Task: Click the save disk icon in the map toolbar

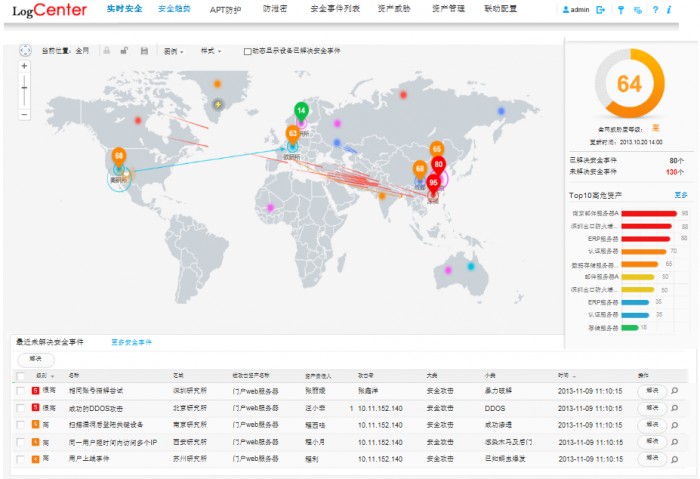Action: (144, 51)
